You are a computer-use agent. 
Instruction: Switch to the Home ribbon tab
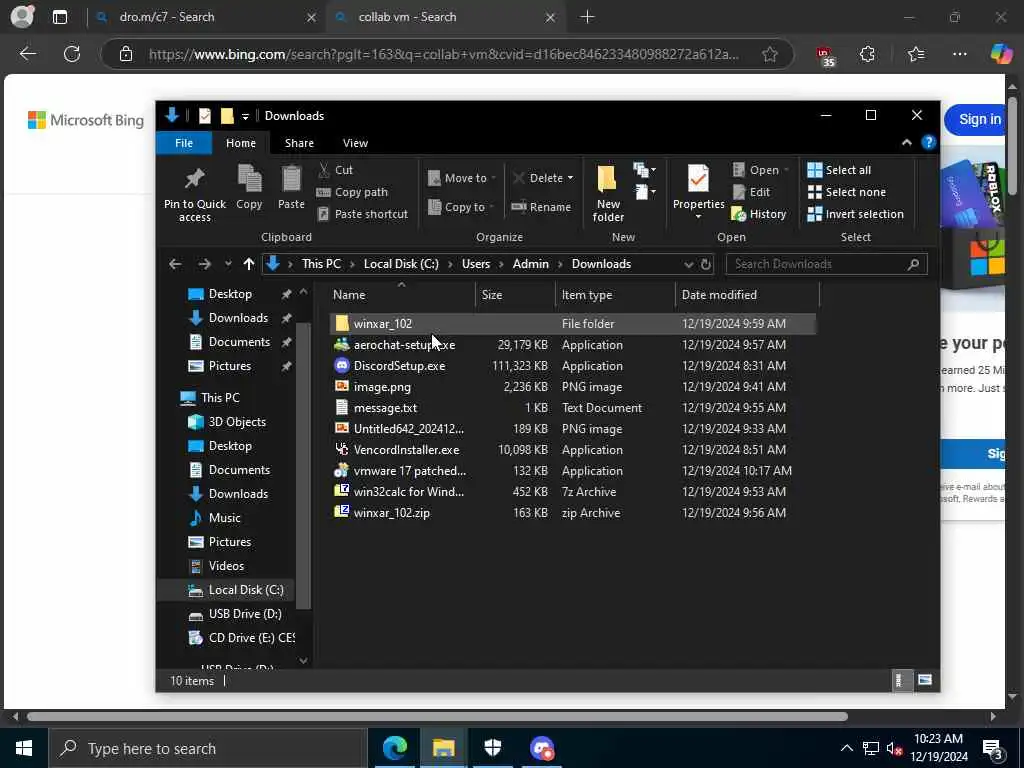pyautogui.click(x=240, y=142)
